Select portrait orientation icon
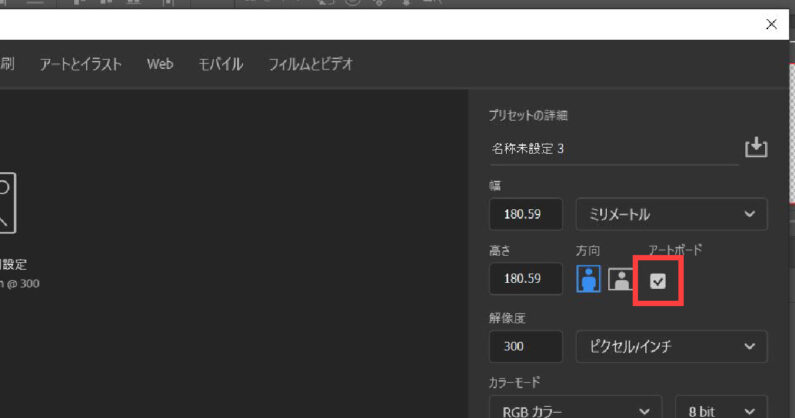Viewport: 795px width, 418px height. point(588,279)
